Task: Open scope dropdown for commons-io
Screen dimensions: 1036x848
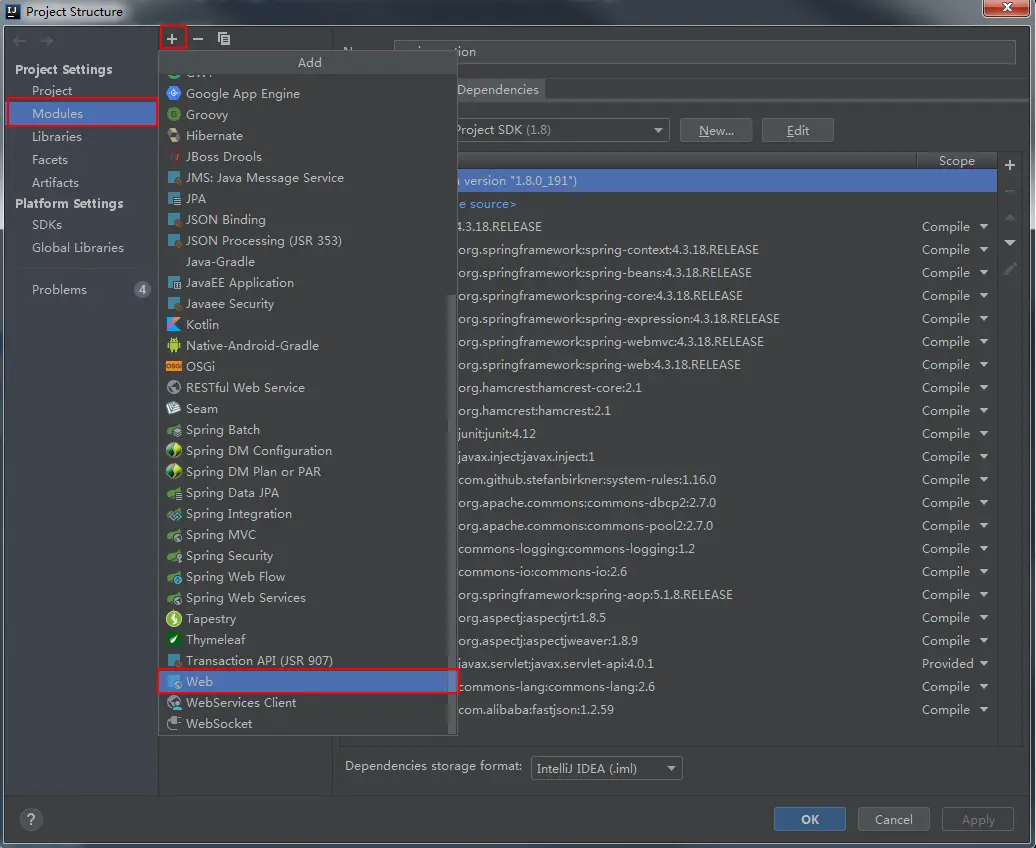Action: [984, 572]
